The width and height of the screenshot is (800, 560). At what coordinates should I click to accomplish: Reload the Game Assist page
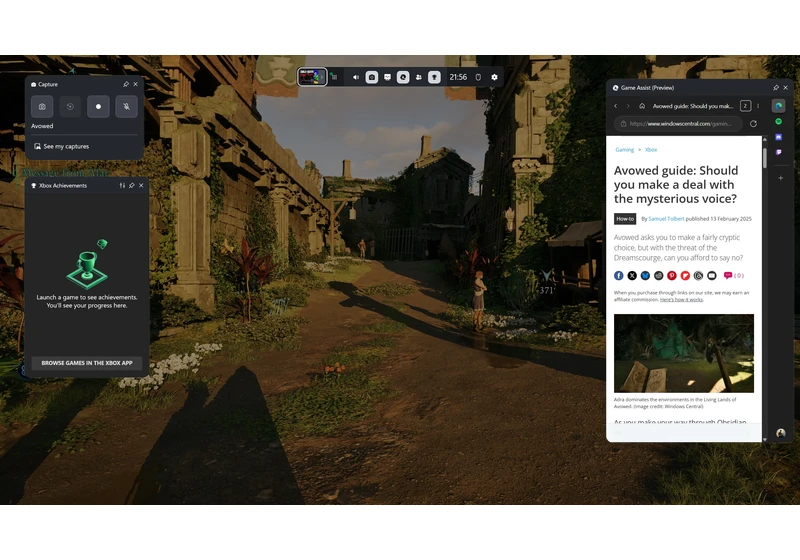click(x=754, y=123)
